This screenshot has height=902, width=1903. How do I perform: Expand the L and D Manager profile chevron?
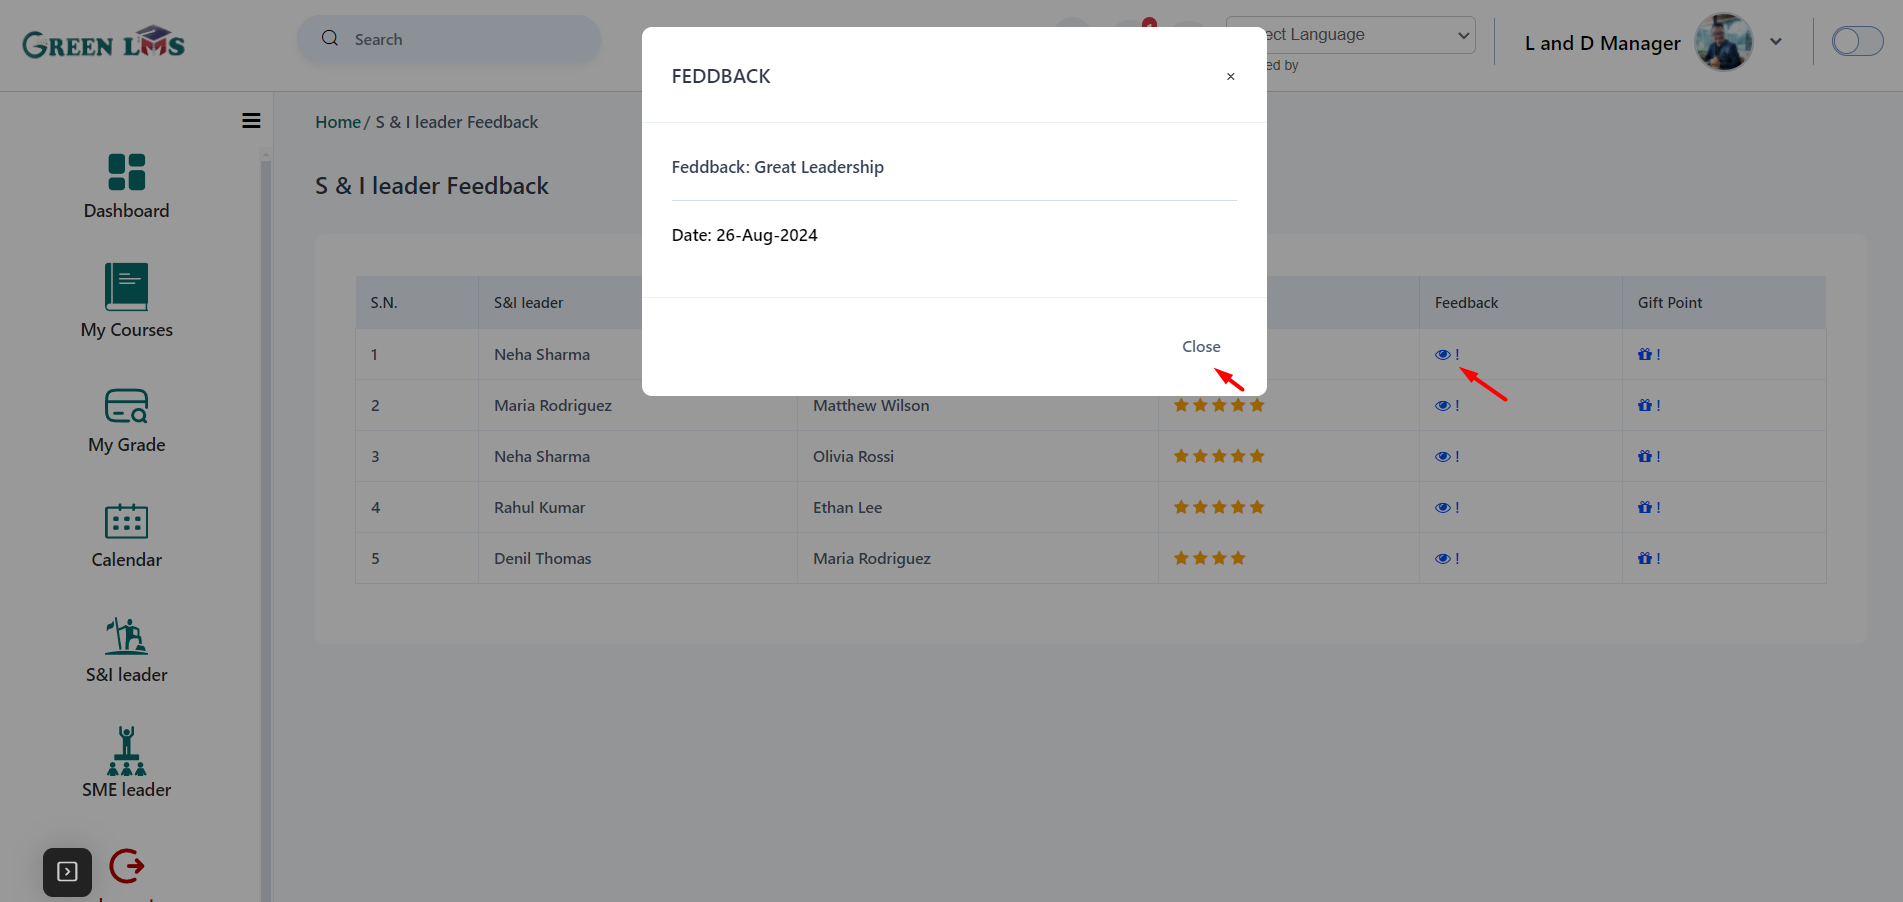pyautogui.click(x=1776, y=42)
